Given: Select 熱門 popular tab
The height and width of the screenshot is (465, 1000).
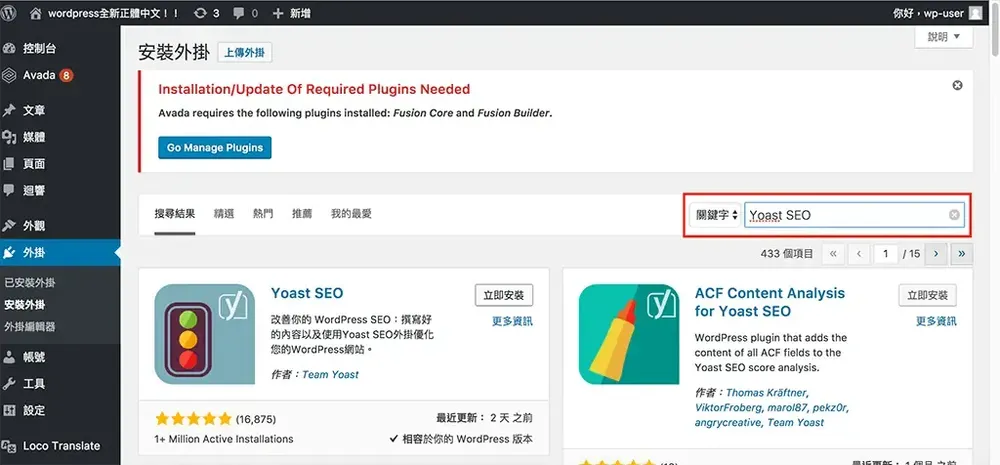Looking at the screenshot, I should [263, 214].
